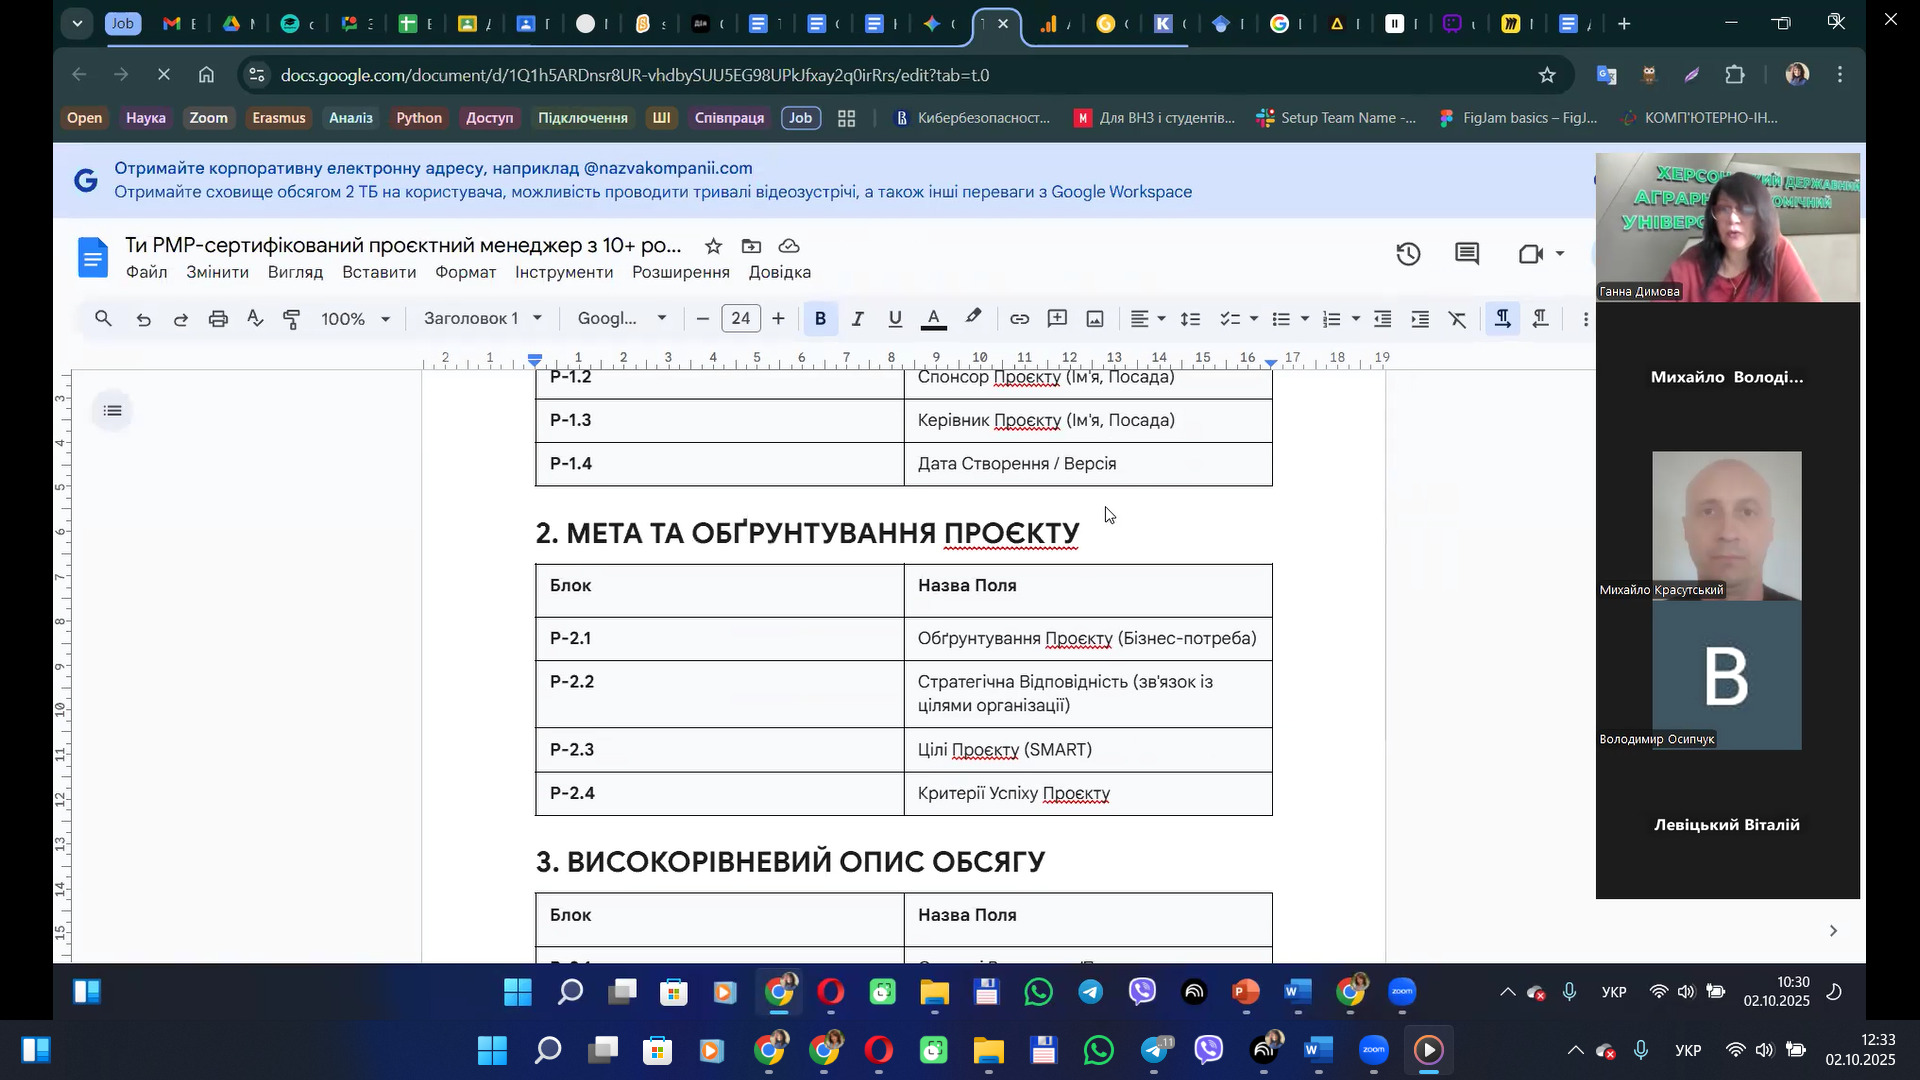Click the insert link icon
The height and width of the screenshot is (1080, 1920).
tap(1019, 319)
